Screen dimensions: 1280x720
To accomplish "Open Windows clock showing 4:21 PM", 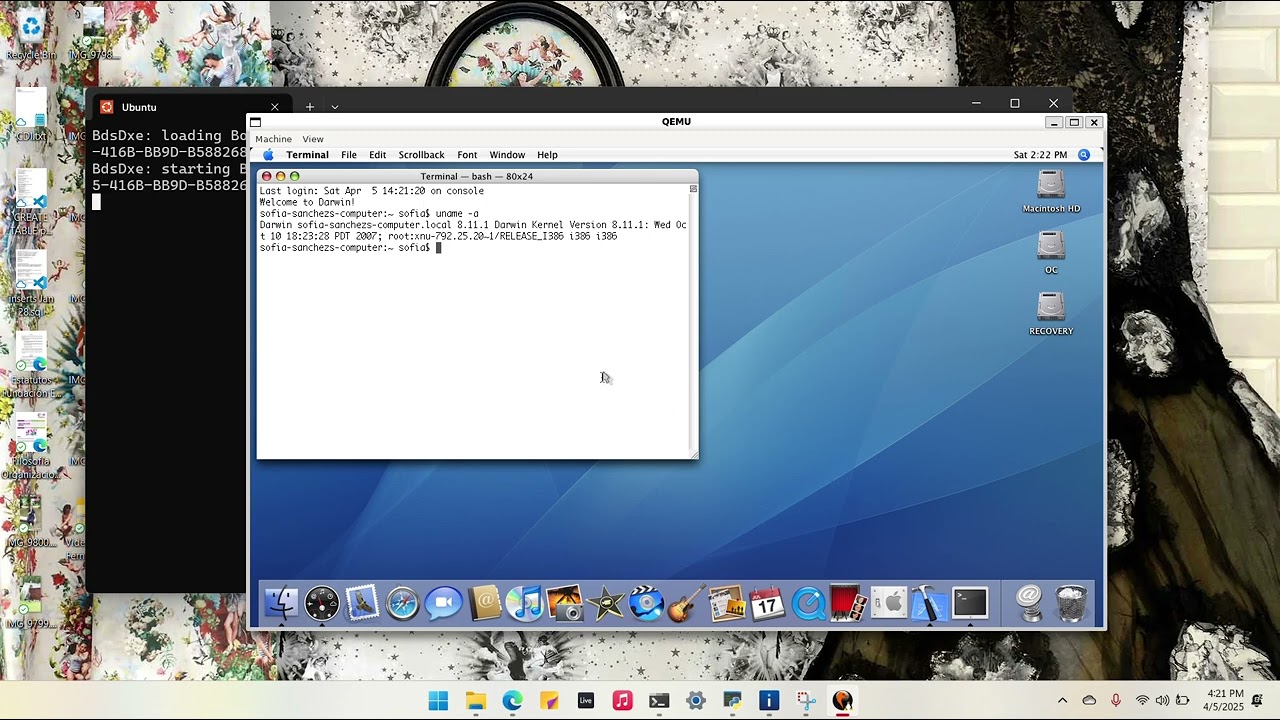I will coord(1224,700).
